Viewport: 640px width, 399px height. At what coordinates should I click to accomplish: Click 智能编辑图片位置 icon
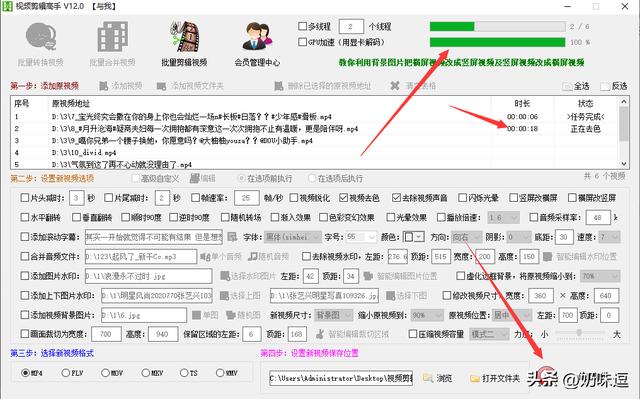(368, 276)
